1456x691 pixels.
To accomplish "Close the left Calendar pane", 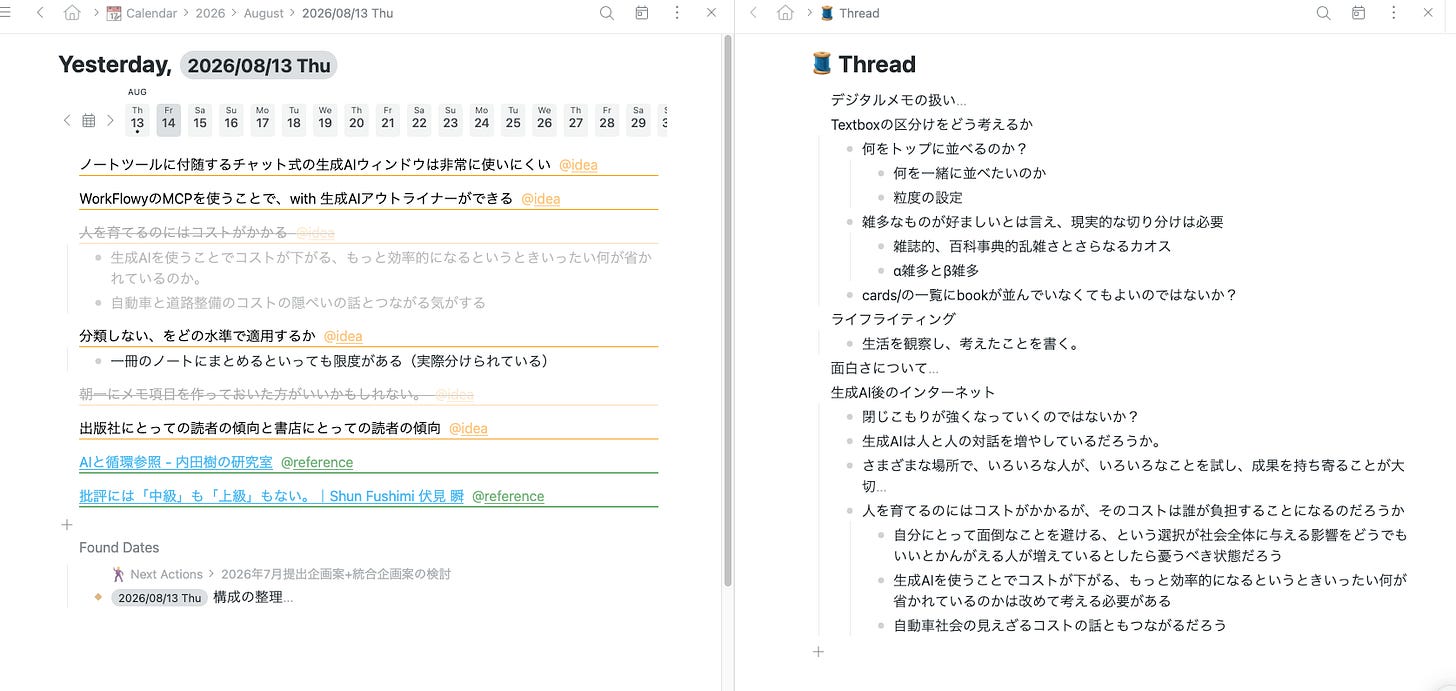I will (x=711, y=13).
